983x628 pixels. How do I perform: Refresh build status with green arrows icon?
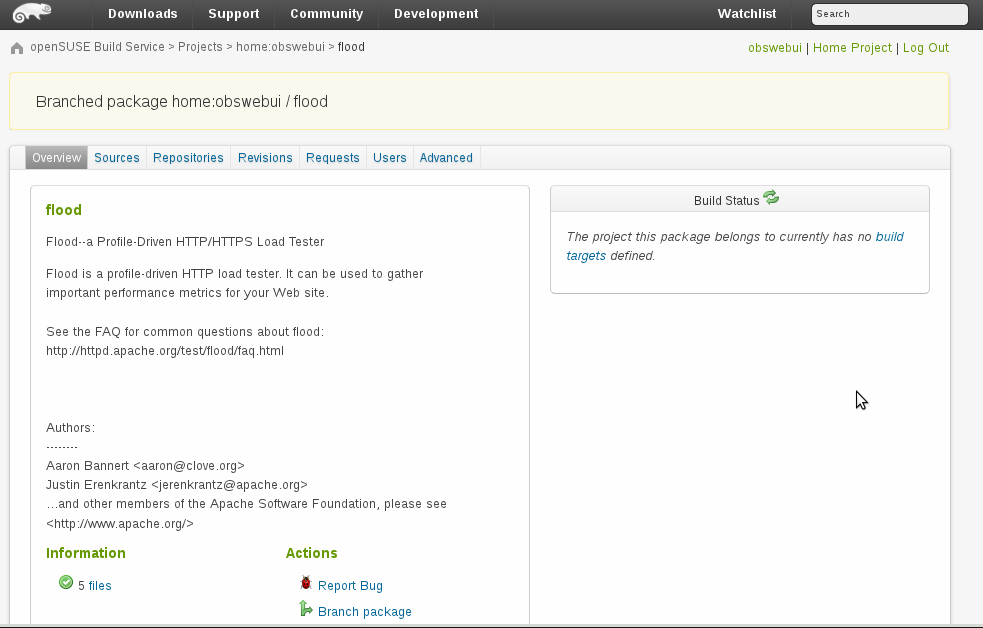click(x=771, y=199)
